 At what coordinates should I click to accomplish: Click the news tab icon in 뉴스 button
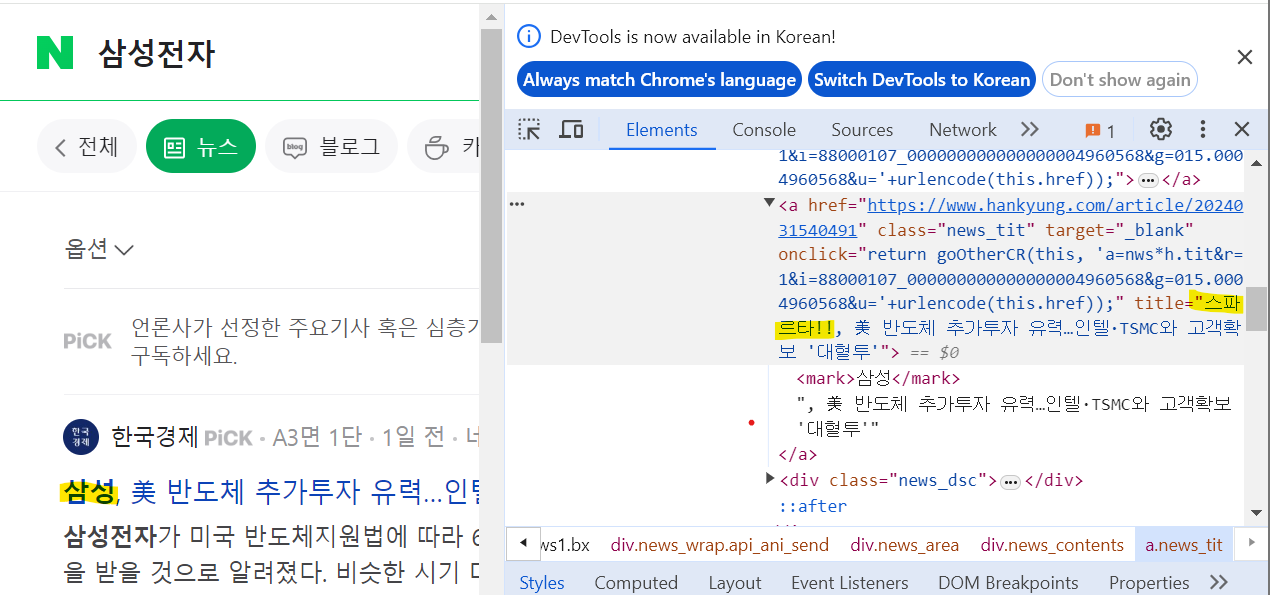174,148
